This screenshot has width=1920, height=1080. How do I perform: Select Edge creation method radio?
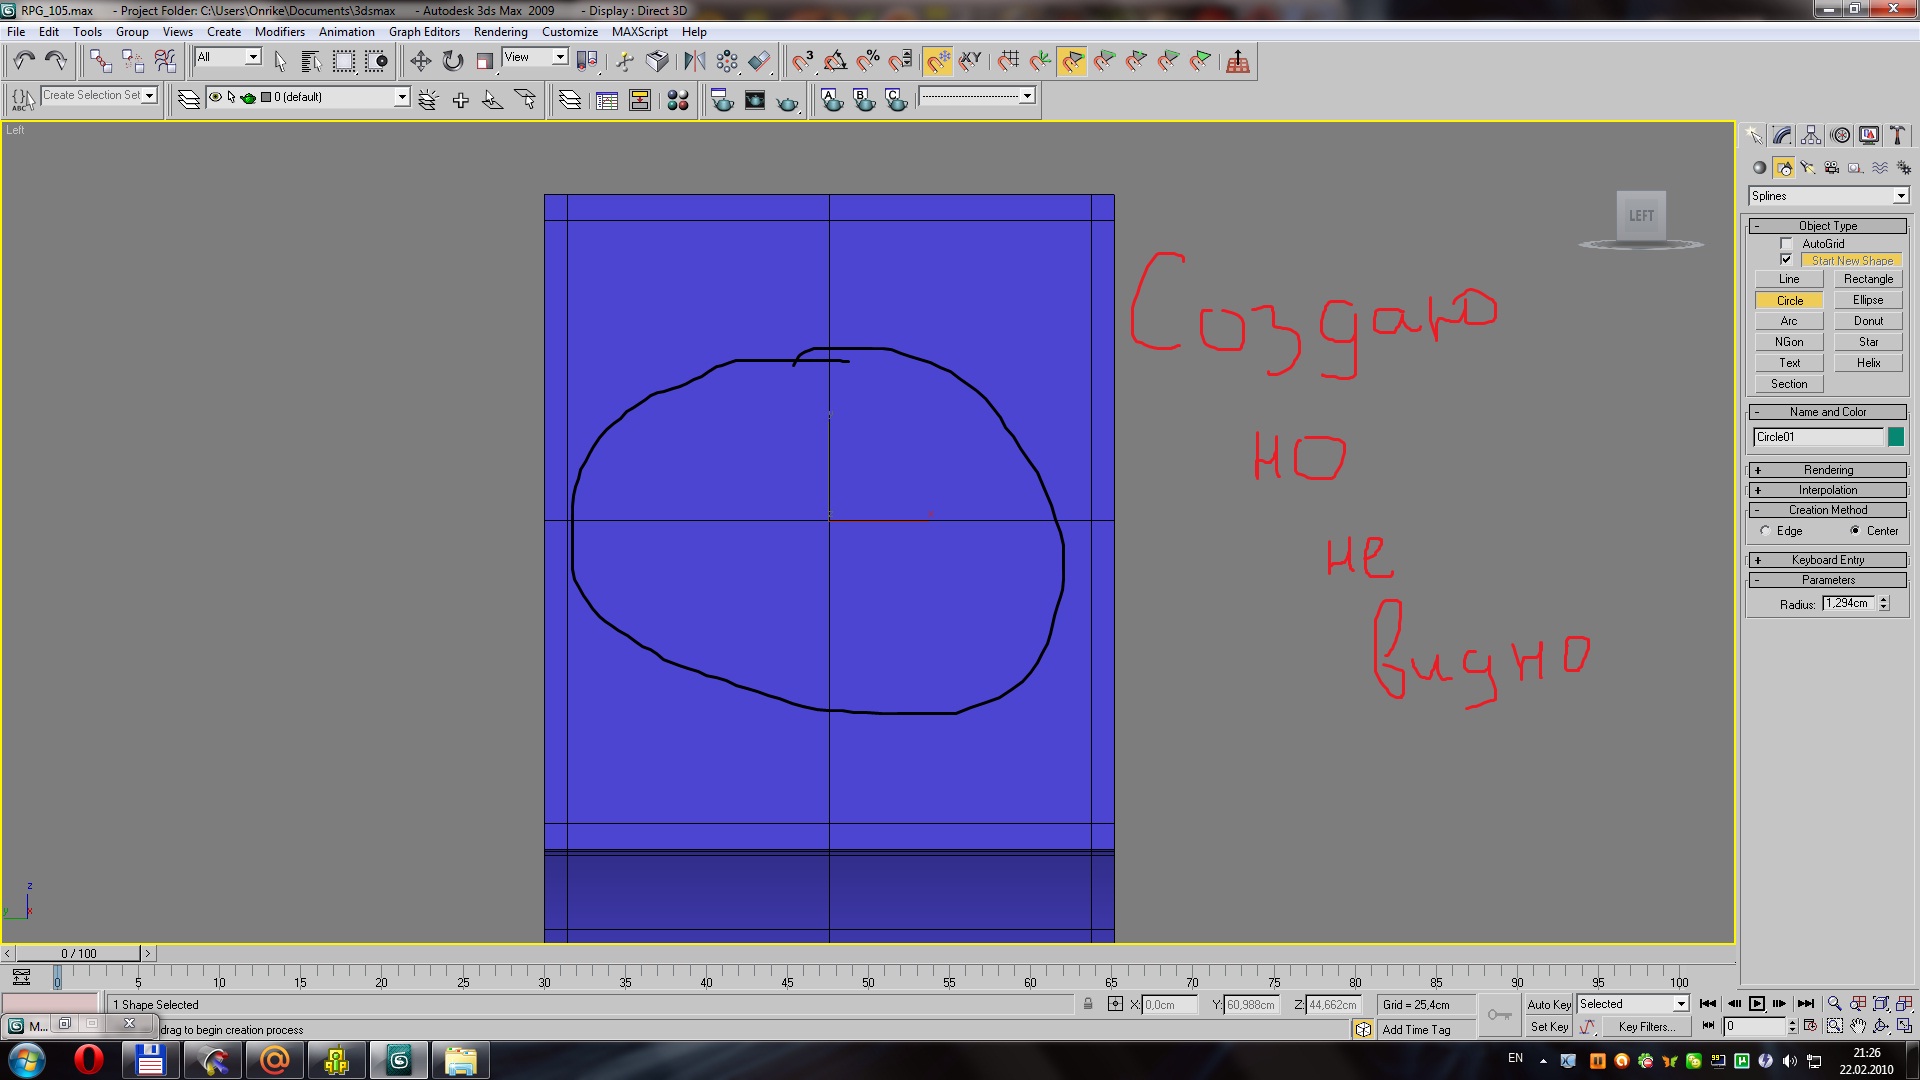click(x=1765, y=531)
